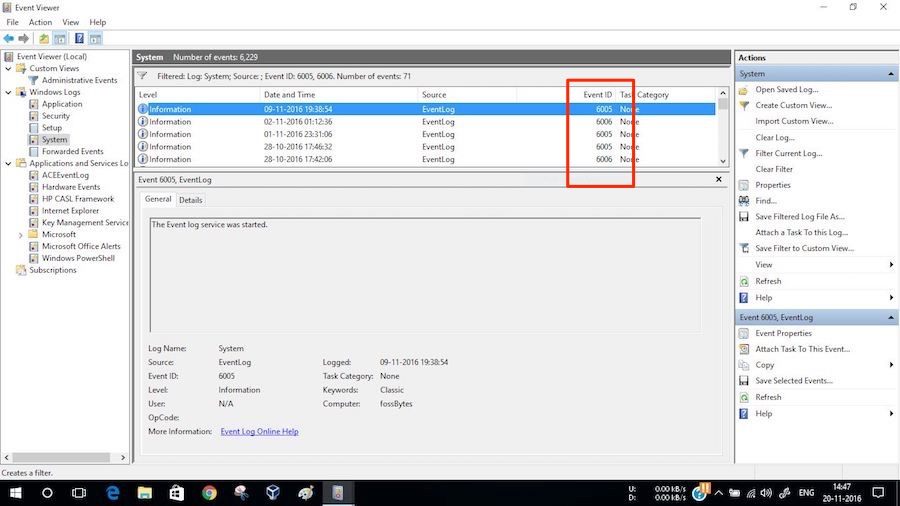The height and width of the screenshot is (506, 900).
Task: Select Windows PowerShell log in tree
Action: click(x=78, y=258)
